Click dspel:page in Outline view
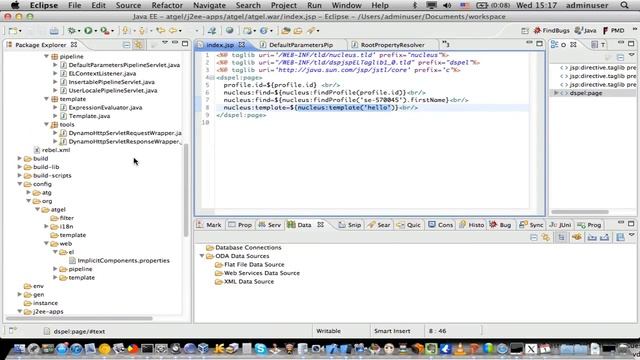Image resolution: width=640 pixels, height=360 pixels. (x=585, y=93)
